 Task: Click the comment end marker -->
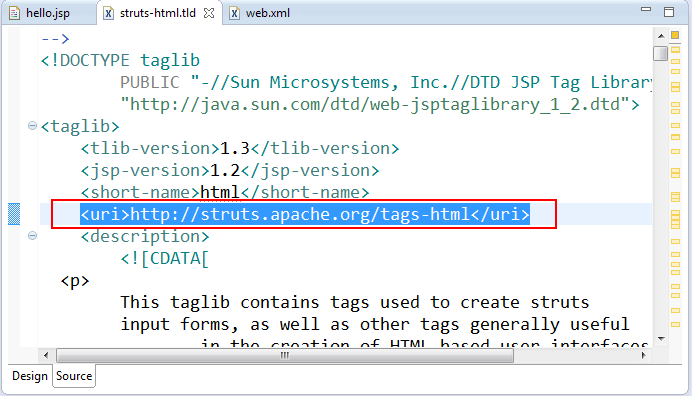pos(55,39)
